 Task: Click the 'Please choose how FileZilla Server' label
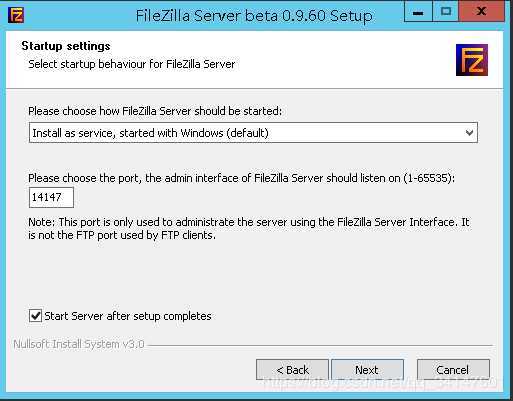155,111
